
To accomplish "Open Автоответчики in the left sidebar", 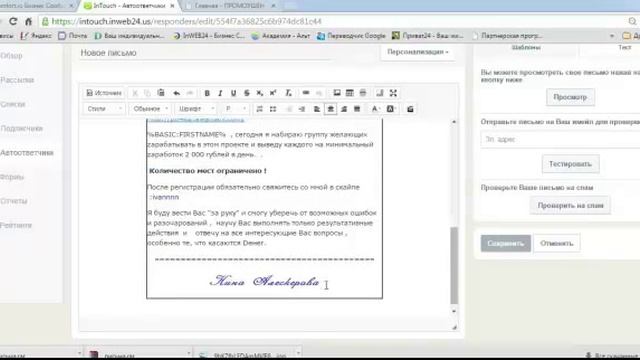I will click(x=27, y=153).
